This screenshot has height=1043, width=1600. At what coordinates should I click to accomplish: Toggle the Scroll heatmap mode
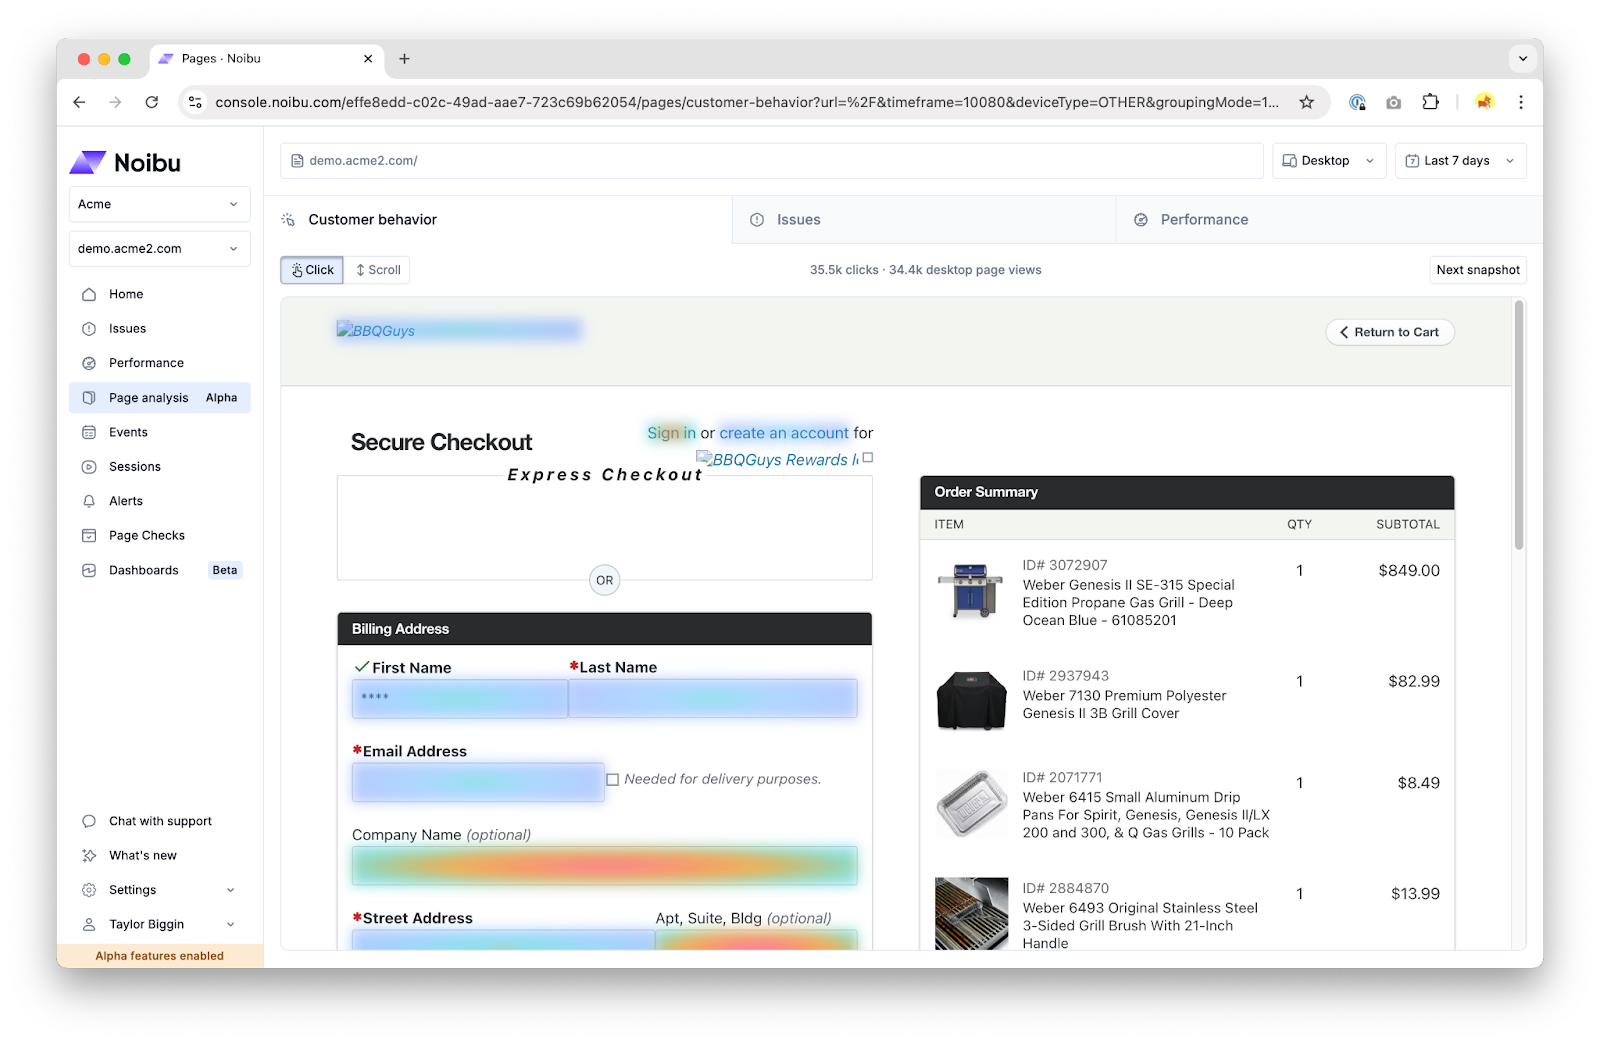(378, 270)
